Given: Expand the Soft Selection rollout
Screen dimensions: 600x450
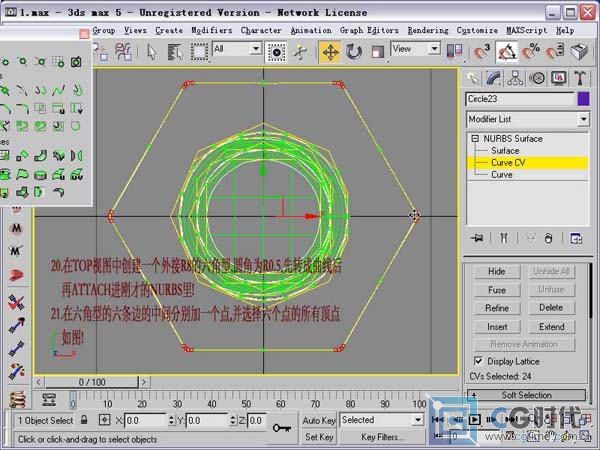Looking at the screenshot, I should (x=527, y=395).
